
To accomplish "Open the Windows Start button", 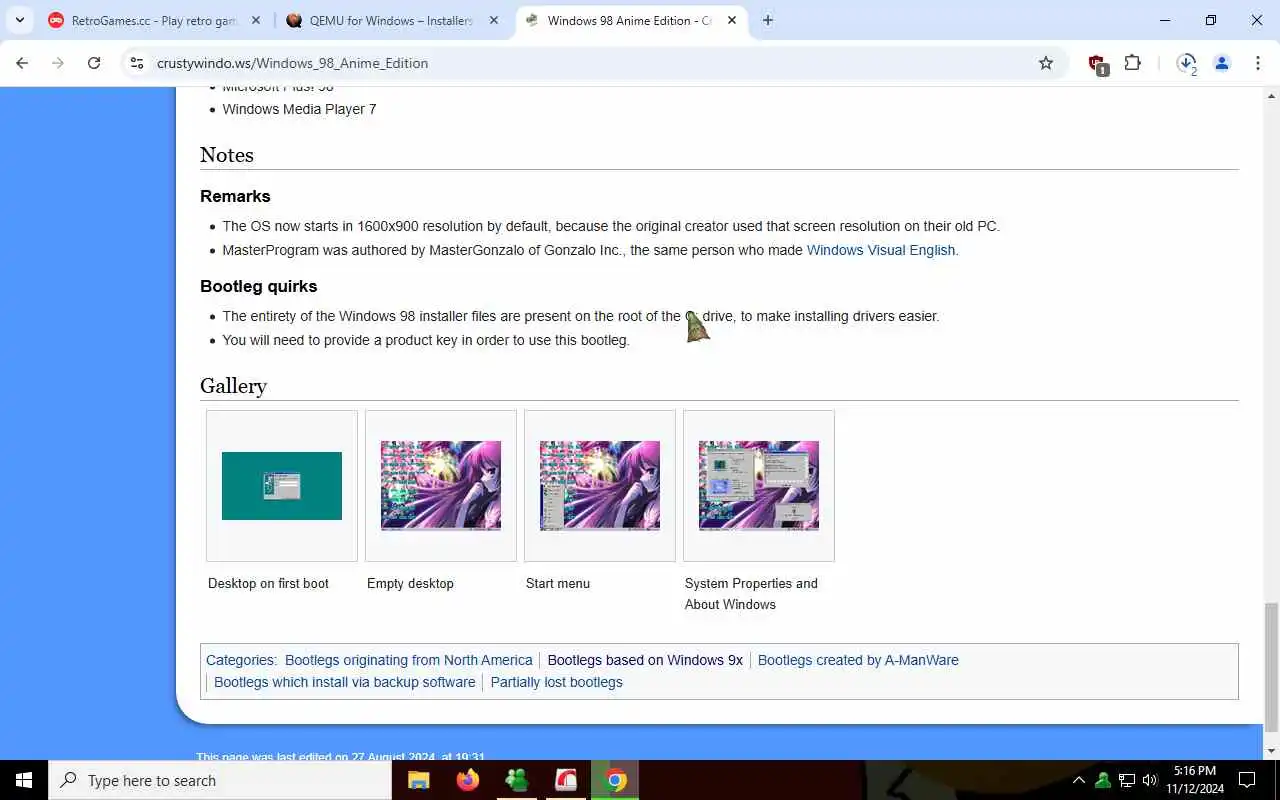I will 24,780.
